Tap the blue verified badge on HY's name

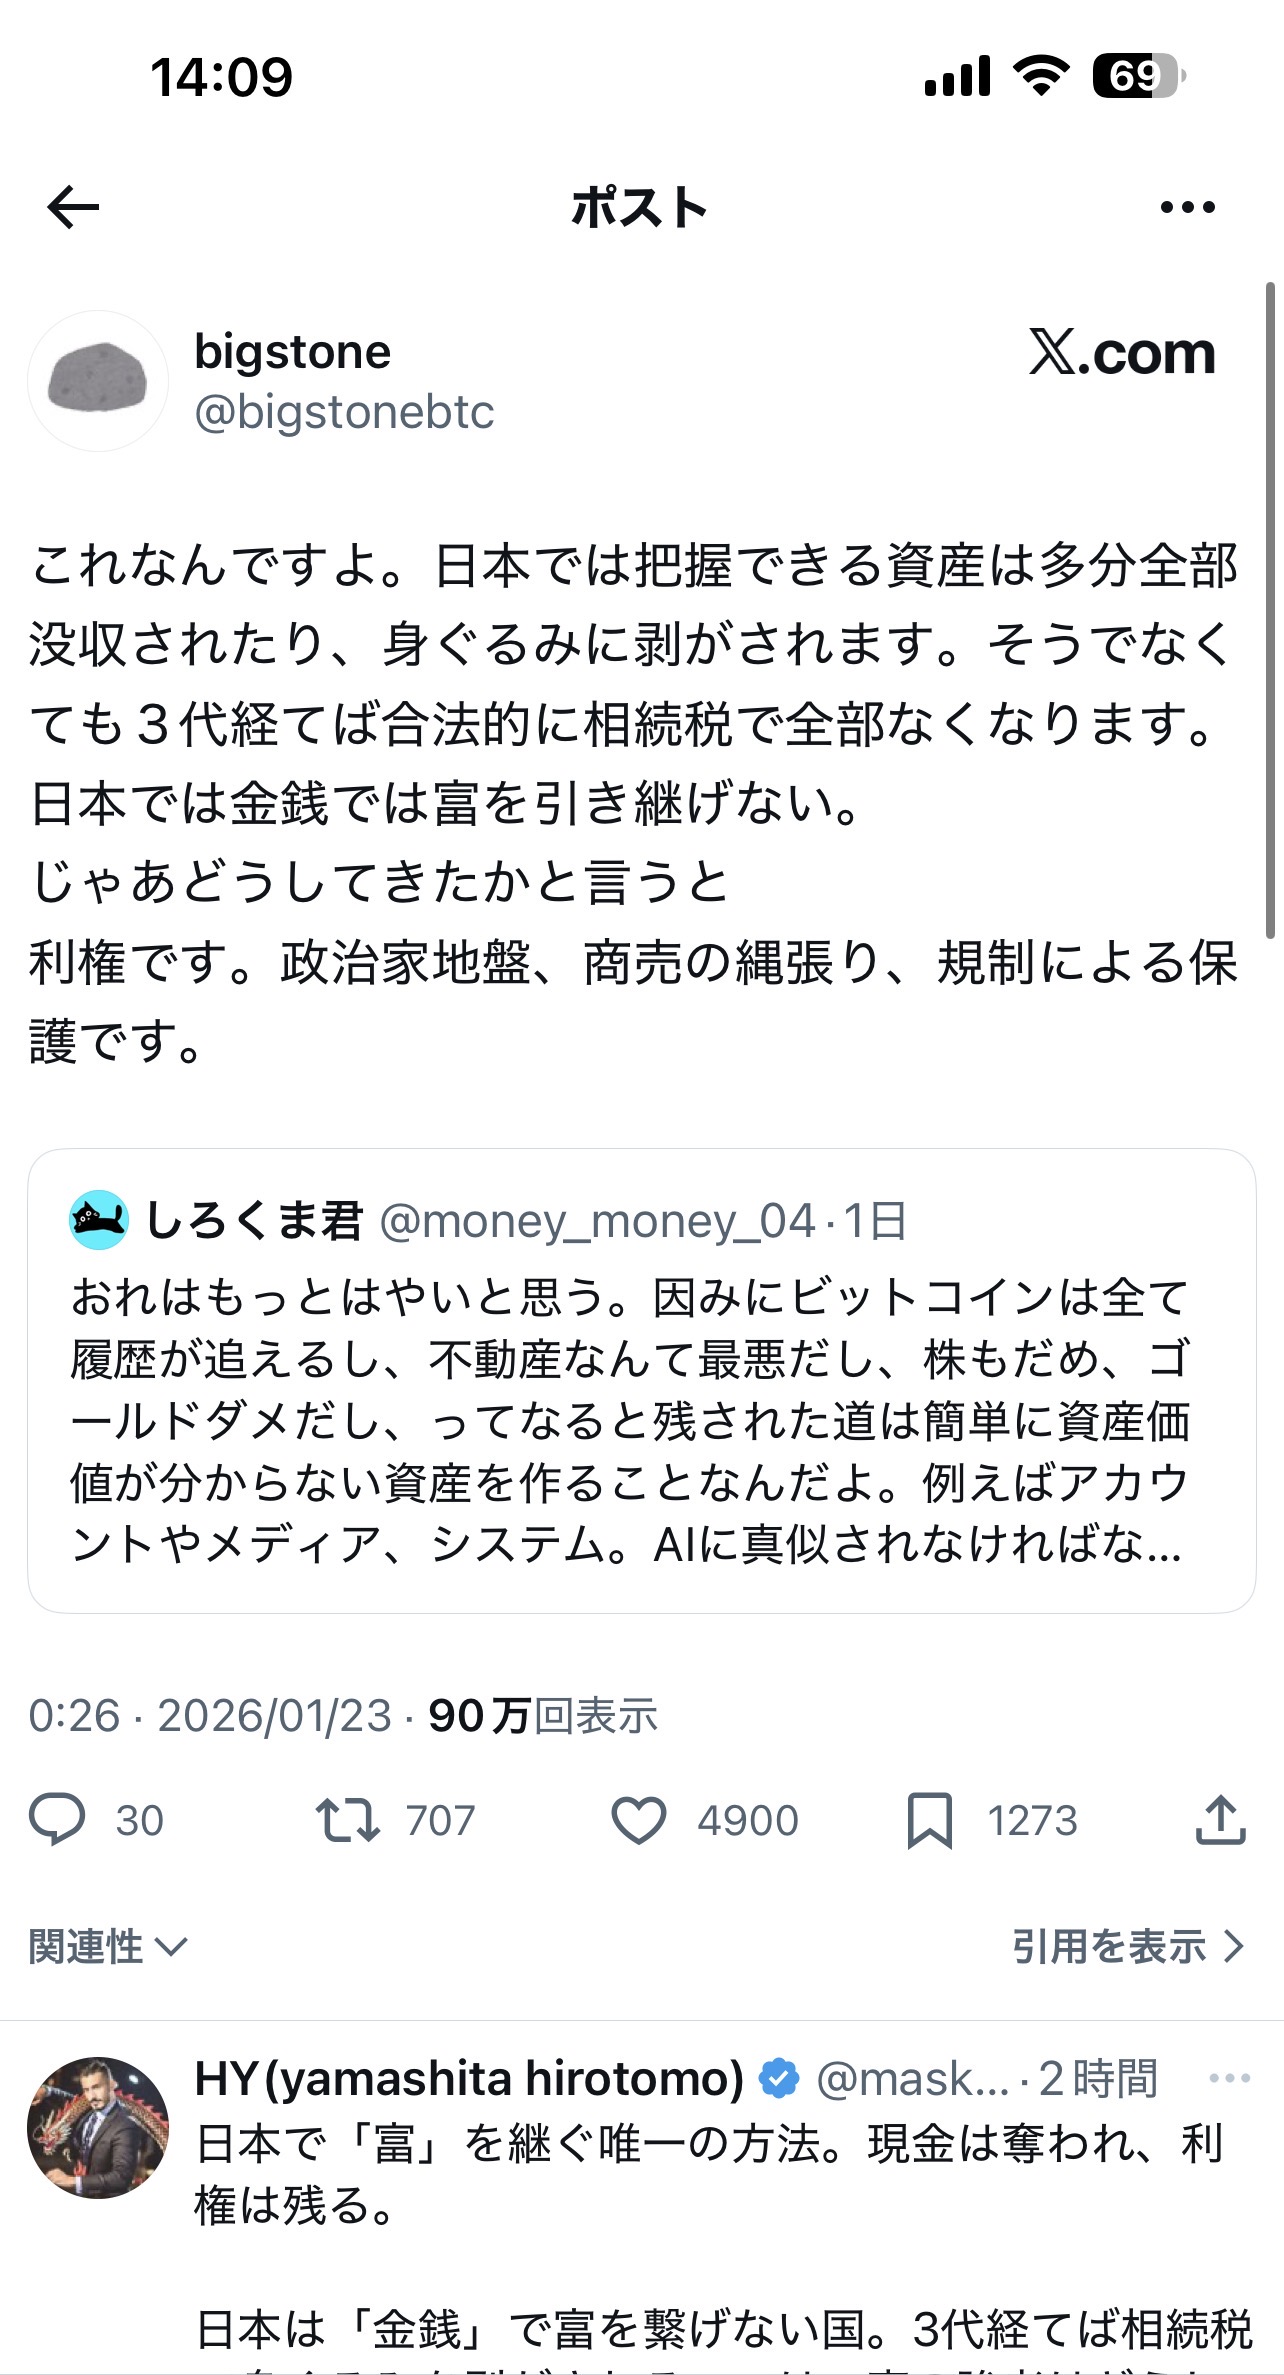[x=779, y=2078]
